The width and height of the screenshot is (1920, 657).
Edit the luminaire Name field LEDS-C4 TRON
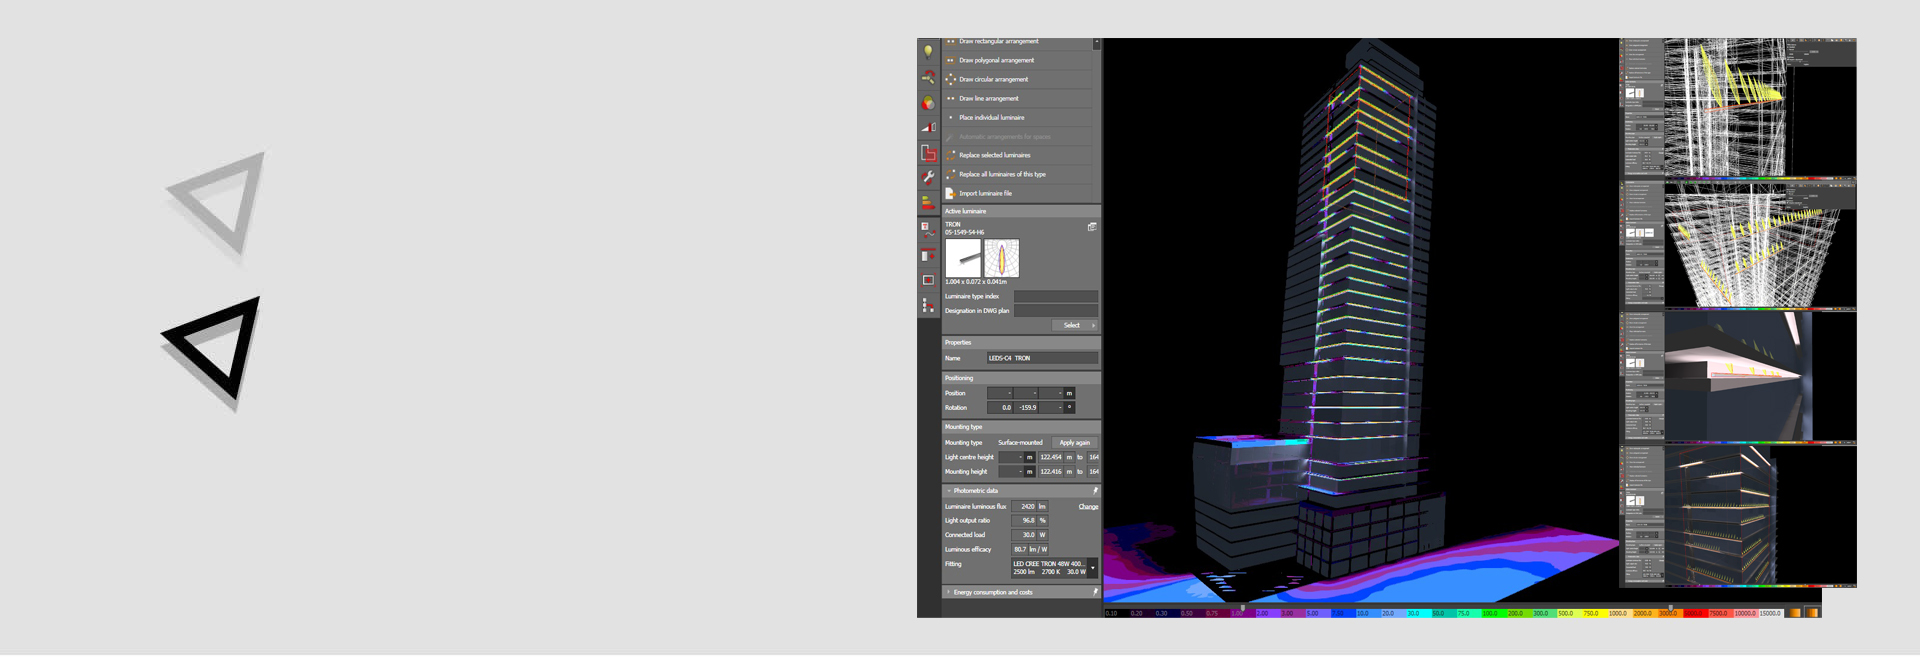(1042, 358)
